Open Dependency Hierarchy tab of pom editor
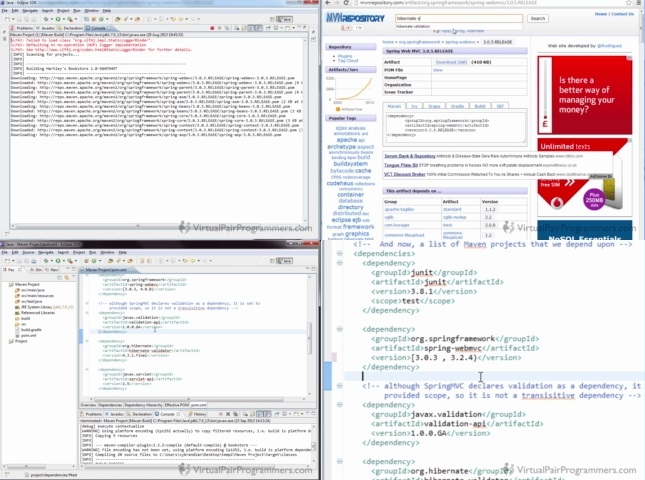 click(x=144, y=405)
